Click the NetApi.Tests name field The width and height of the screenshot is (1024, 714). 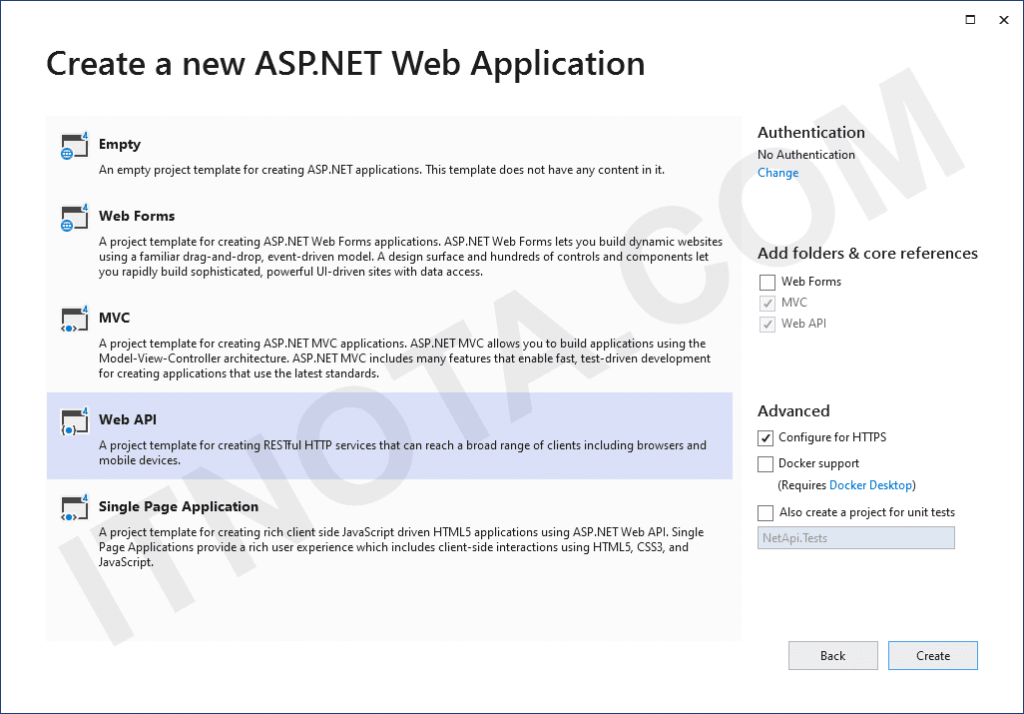pyautogui.click(x=855, y=538)
